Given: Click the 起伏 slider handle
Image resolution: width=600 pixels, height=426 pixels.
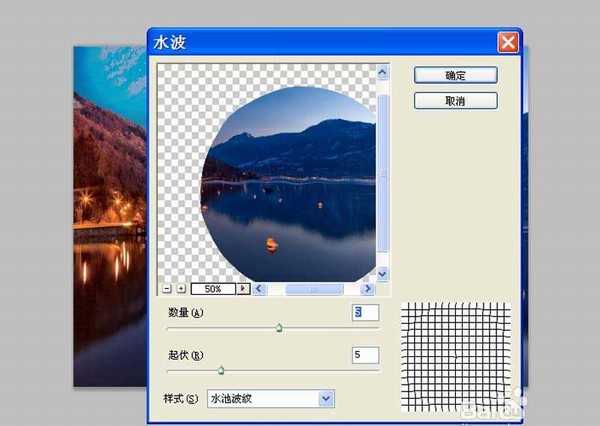Looking at the screenshot, I should pyautogui.click(x=221, y=370).
